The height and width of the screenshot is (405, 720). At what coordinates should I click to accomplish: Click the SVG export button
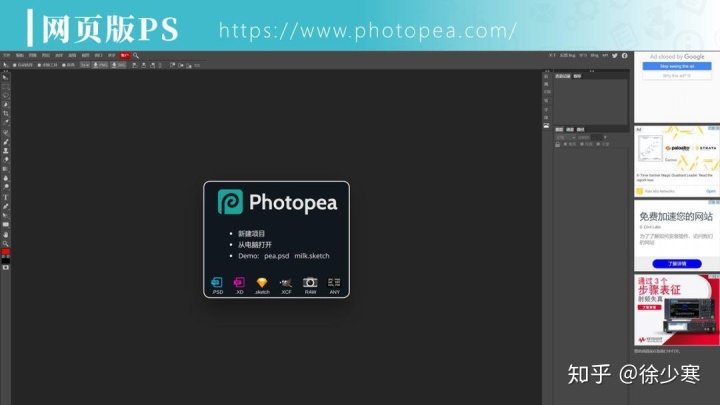click(x=118, y=65)
